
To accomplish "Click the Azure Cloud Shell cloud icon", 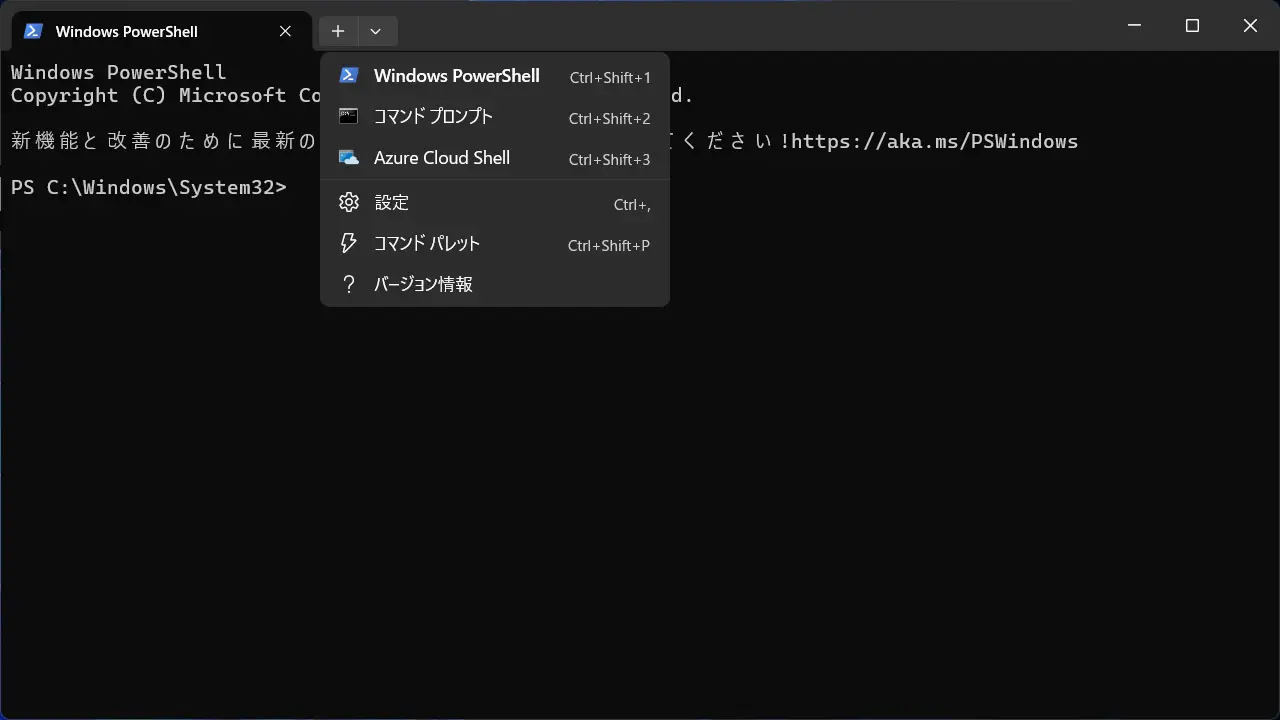I will (x=349, y=158).
